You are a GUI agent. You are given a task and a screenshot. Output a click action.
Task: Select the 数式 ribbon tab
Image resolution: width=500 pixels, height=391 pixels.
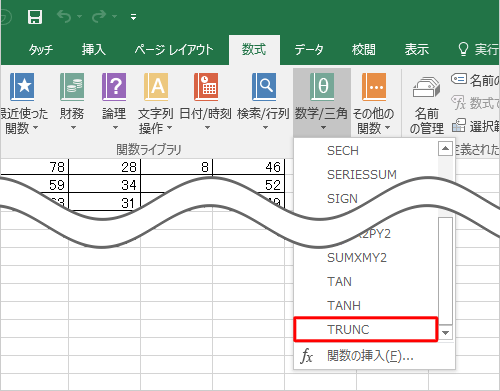254,50
